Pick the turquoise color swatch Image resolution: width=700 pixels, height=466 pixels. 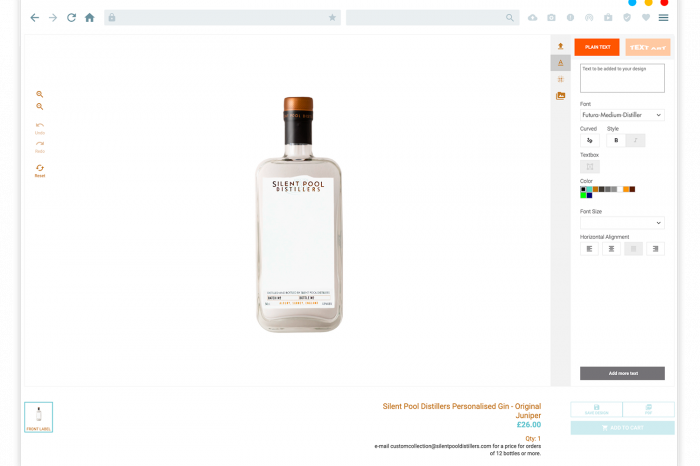coord(589,189)
